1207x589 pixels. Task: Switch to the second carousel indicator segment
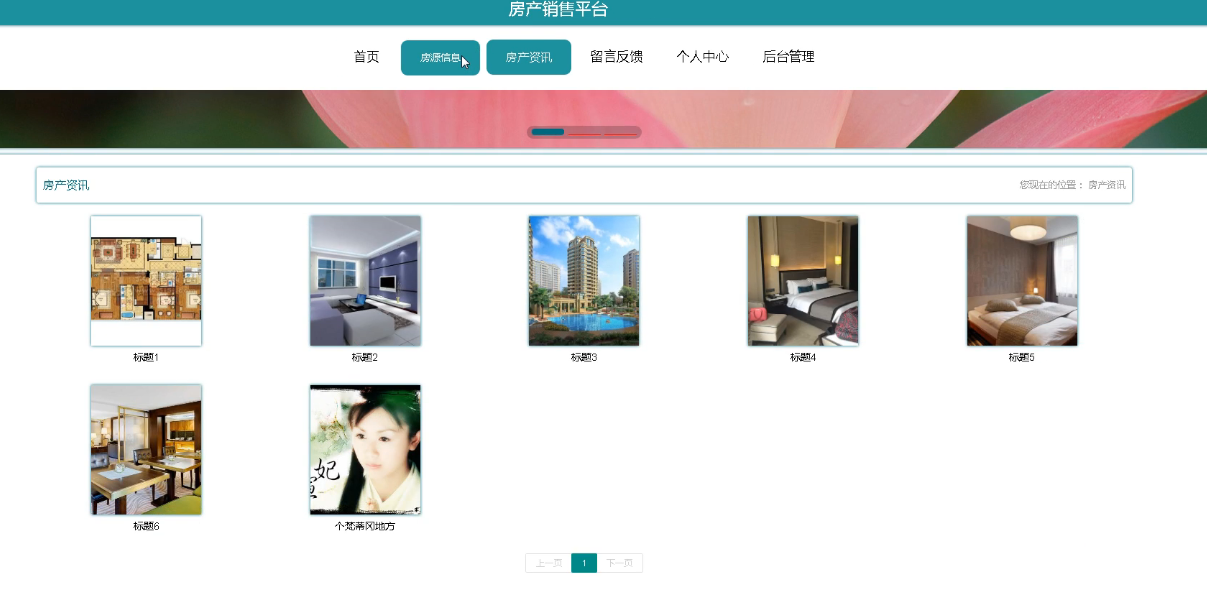coord(584,132)
